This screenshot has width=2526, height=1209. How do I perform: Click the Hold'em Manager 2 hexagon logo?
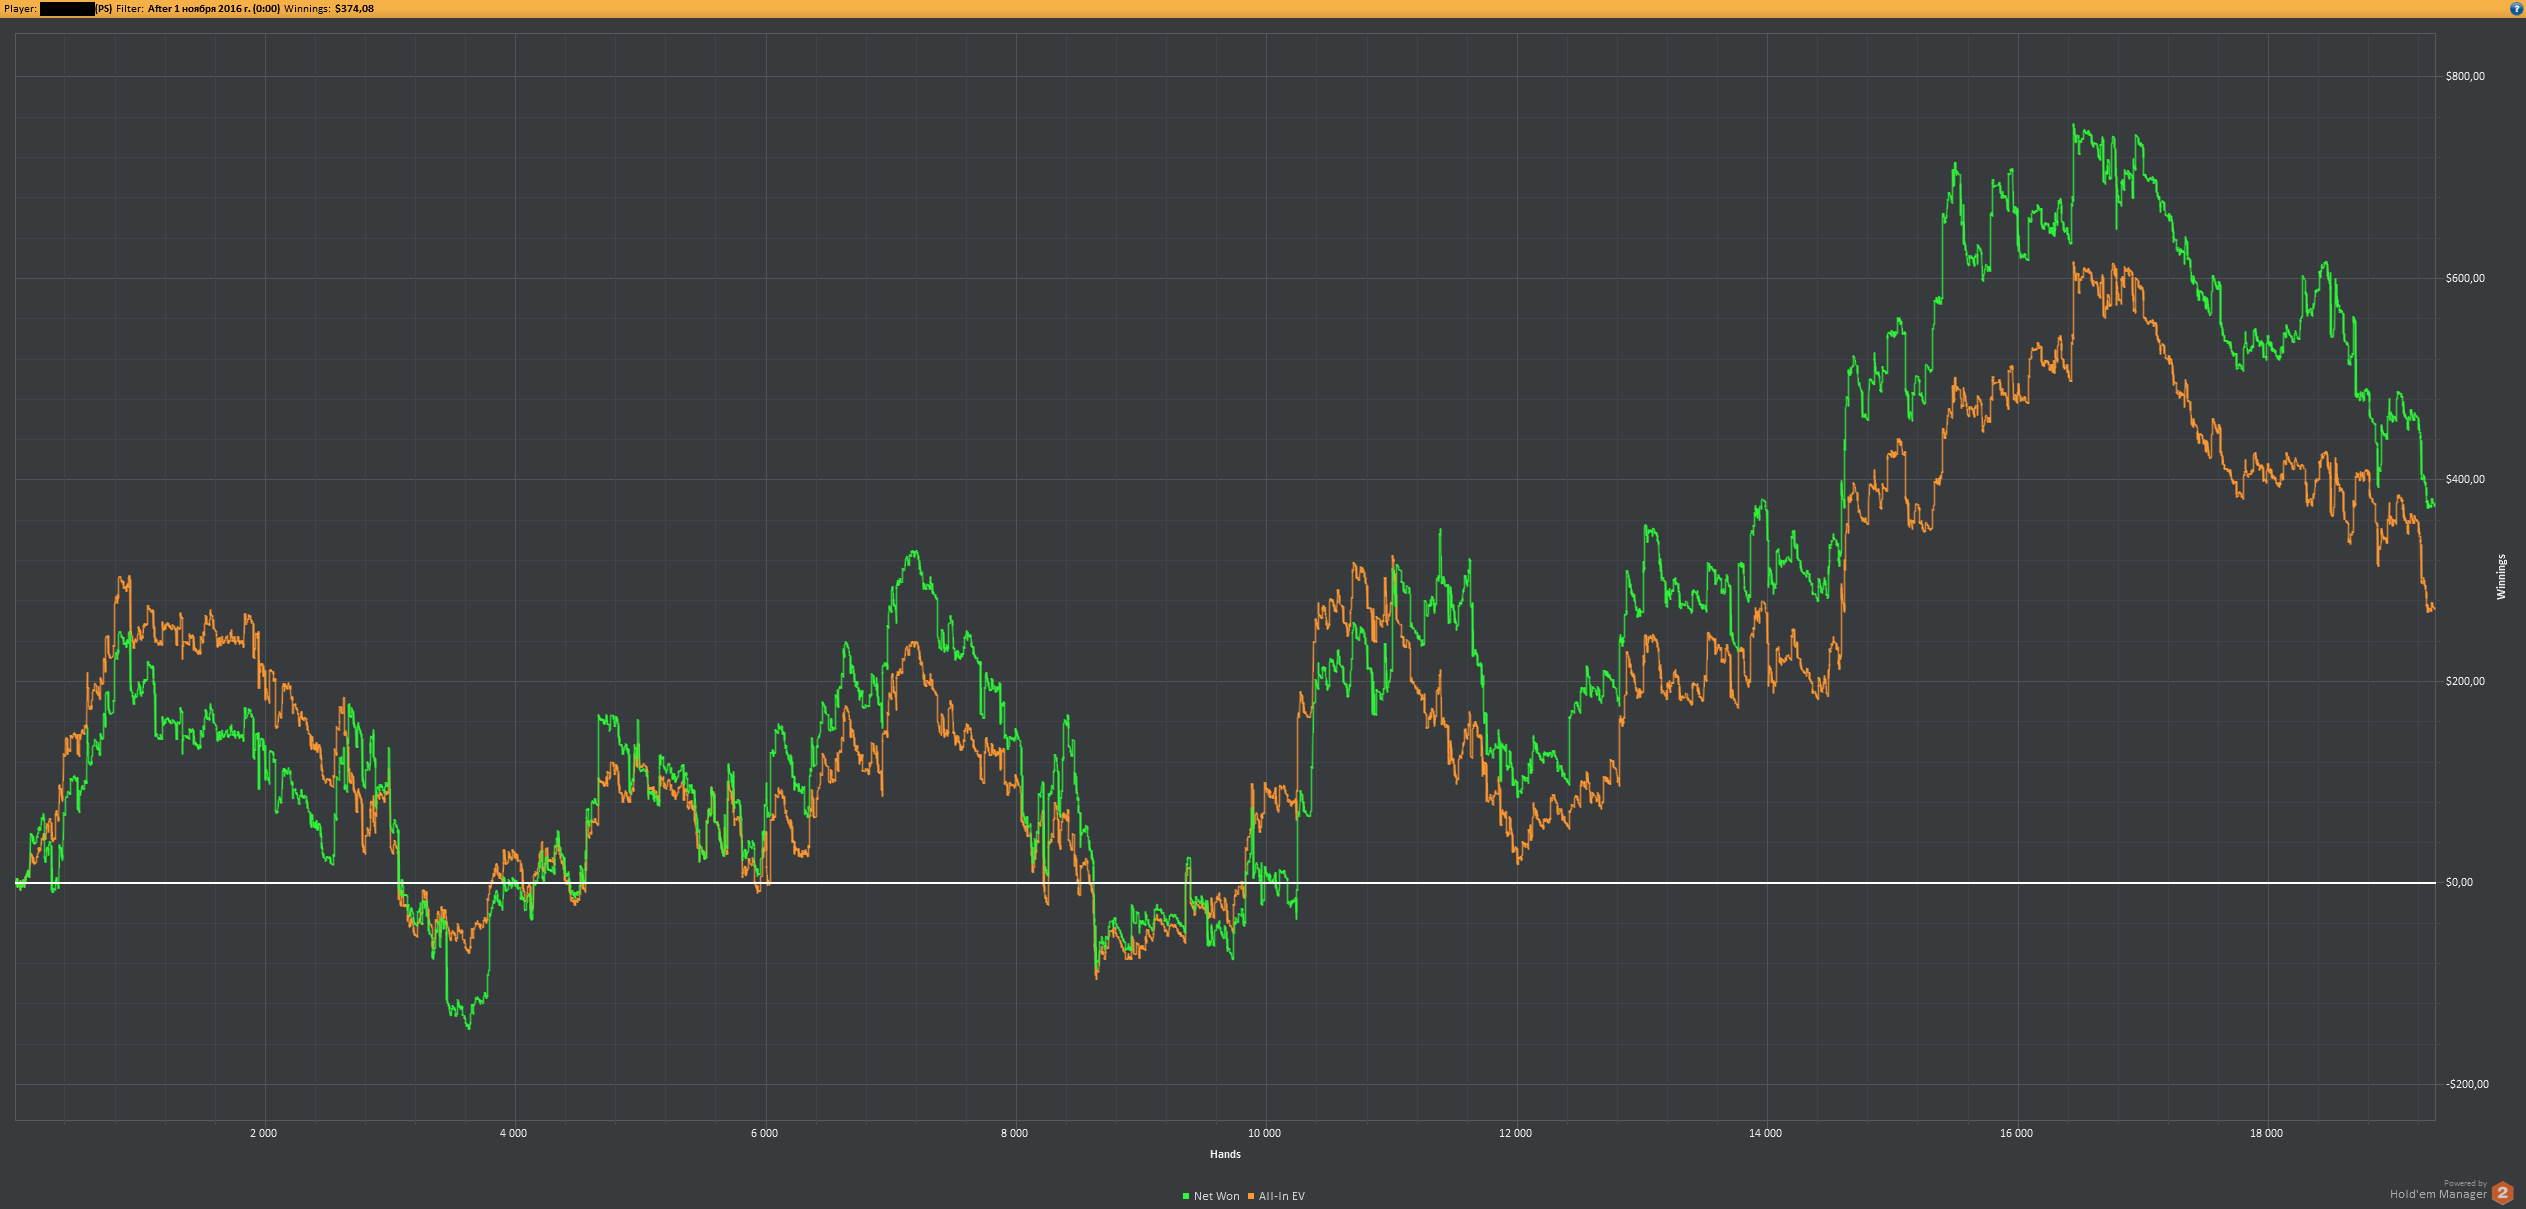2502,1193
